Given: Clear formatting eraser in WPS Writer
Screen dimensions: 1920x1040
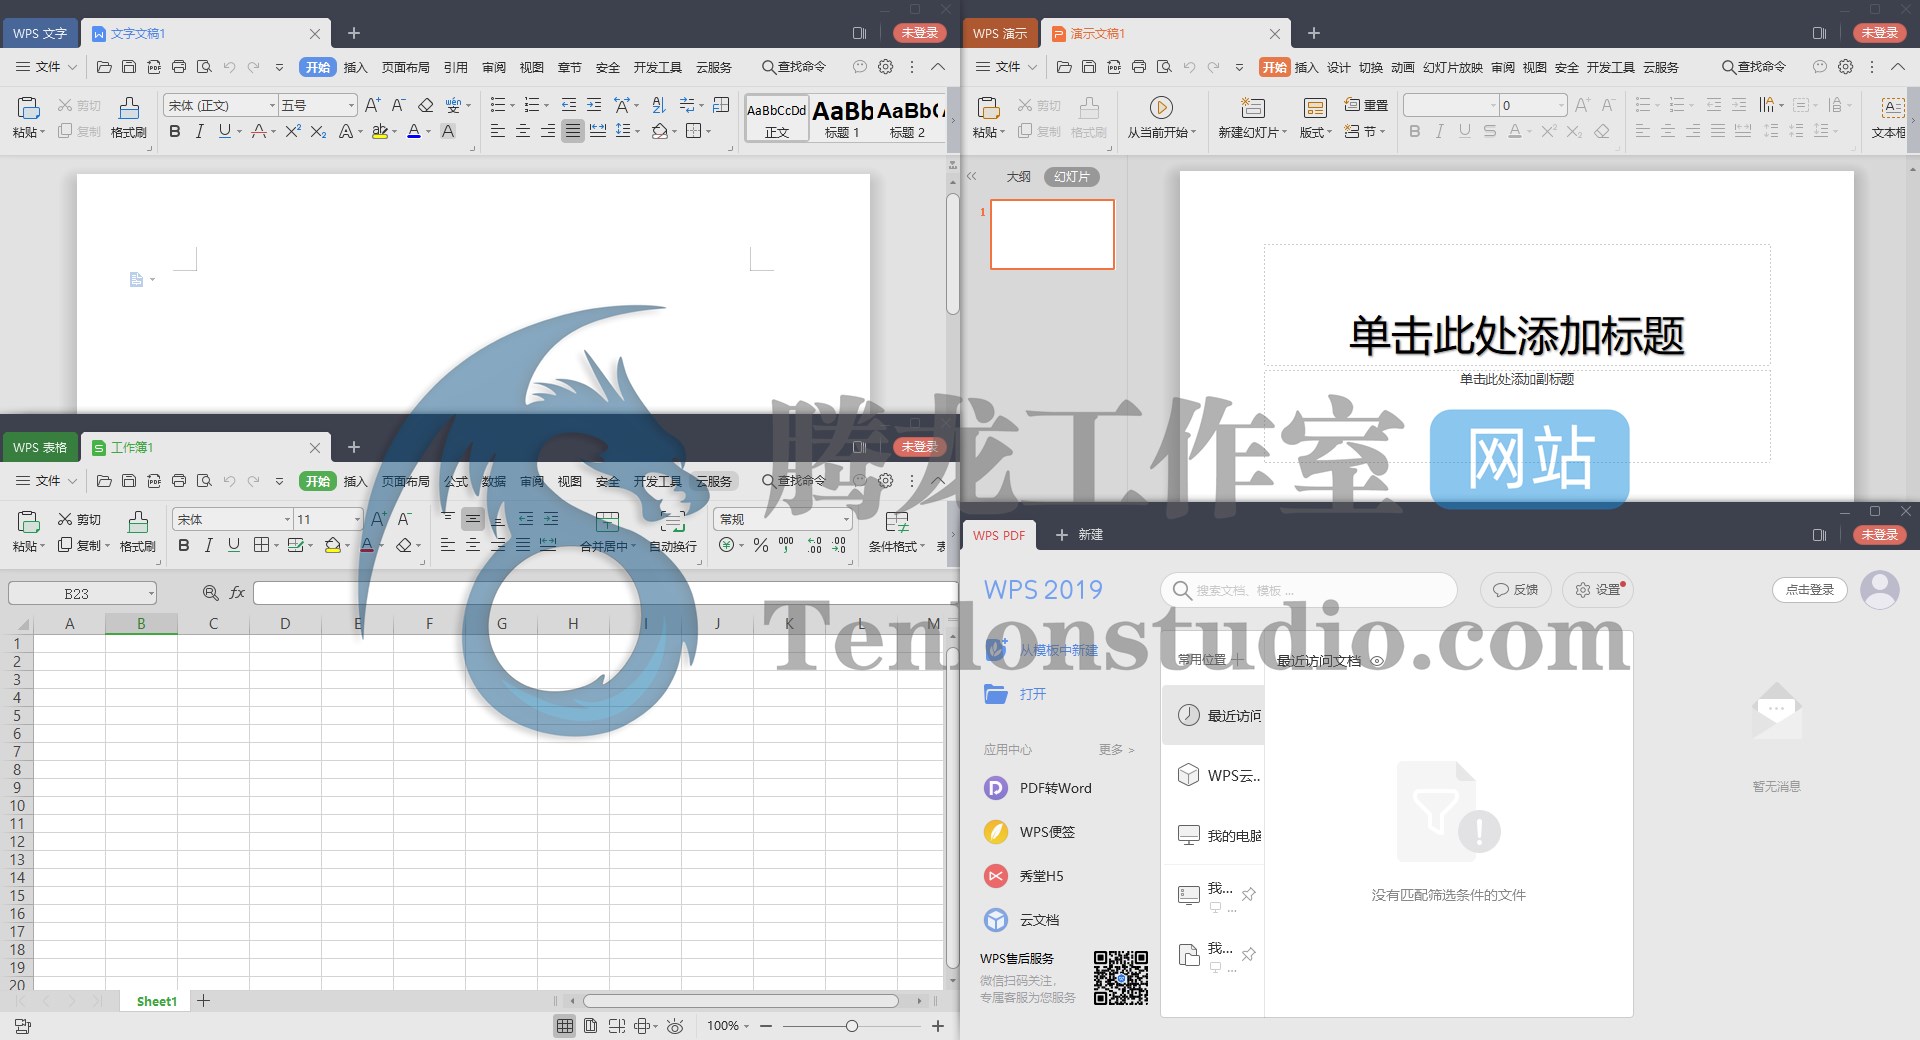Looking at the screenshot, I should (x=425, y=105).
